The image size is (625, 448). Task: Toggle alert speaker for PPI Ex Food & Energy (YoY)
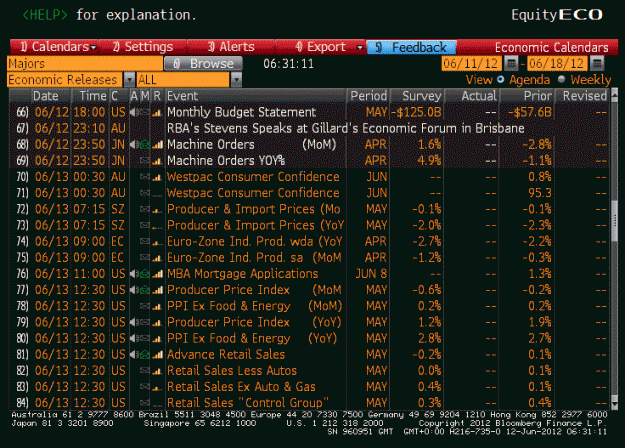tap(134, 338)
